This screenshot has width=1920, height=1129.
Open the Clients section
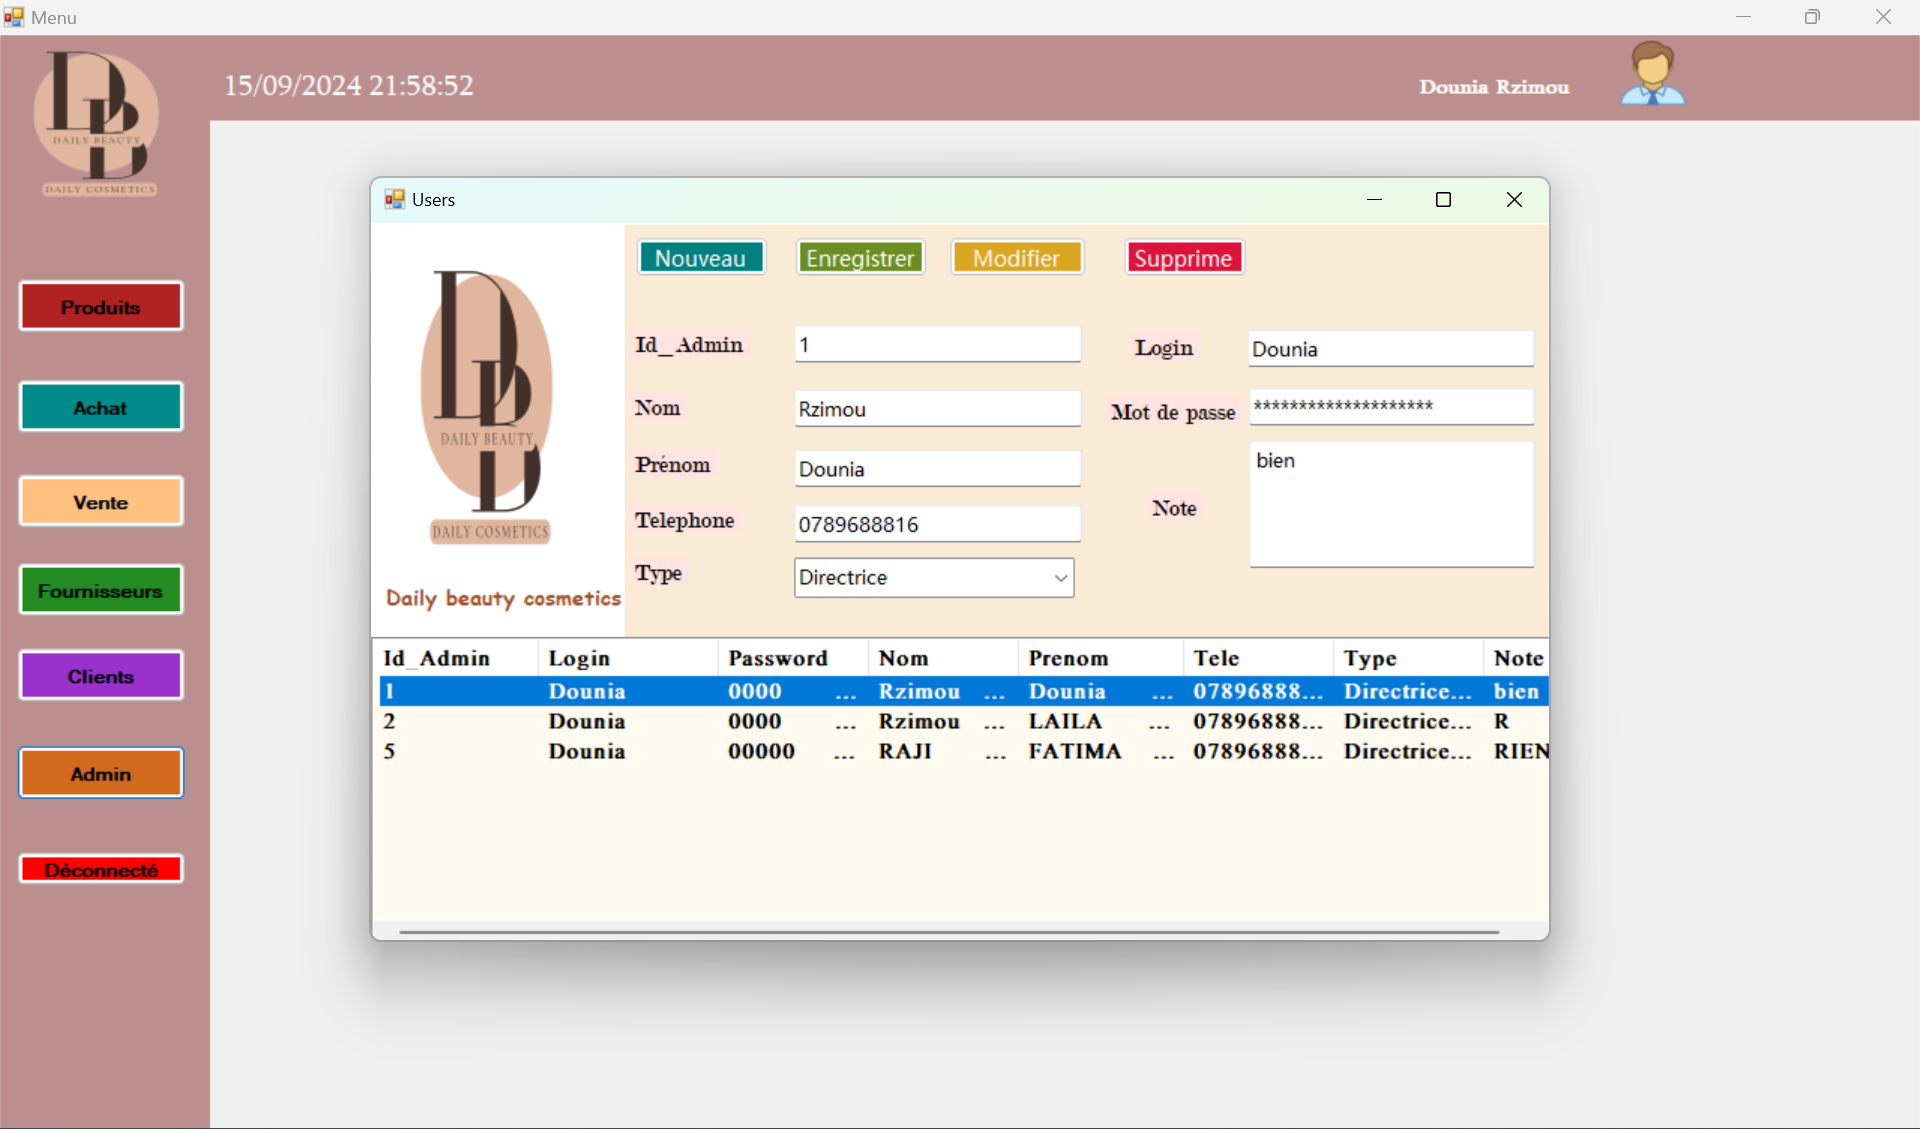coord(101,676)
